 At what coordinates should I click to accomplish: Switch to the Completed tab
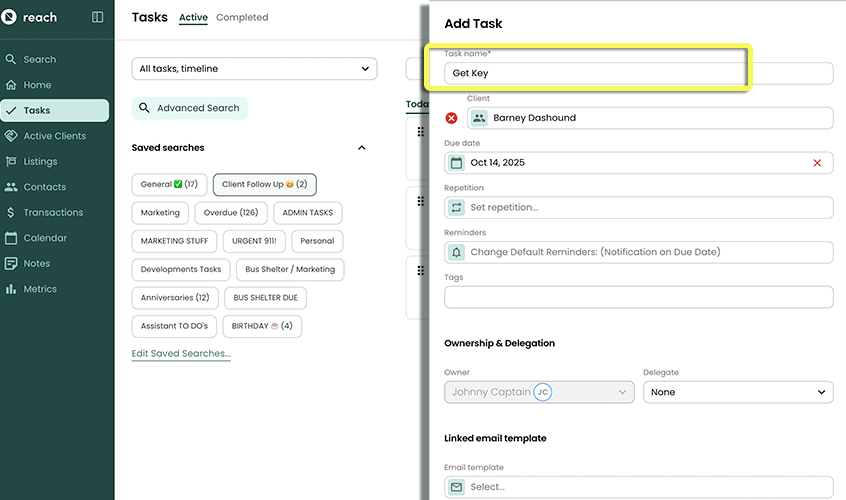point(242,17)
